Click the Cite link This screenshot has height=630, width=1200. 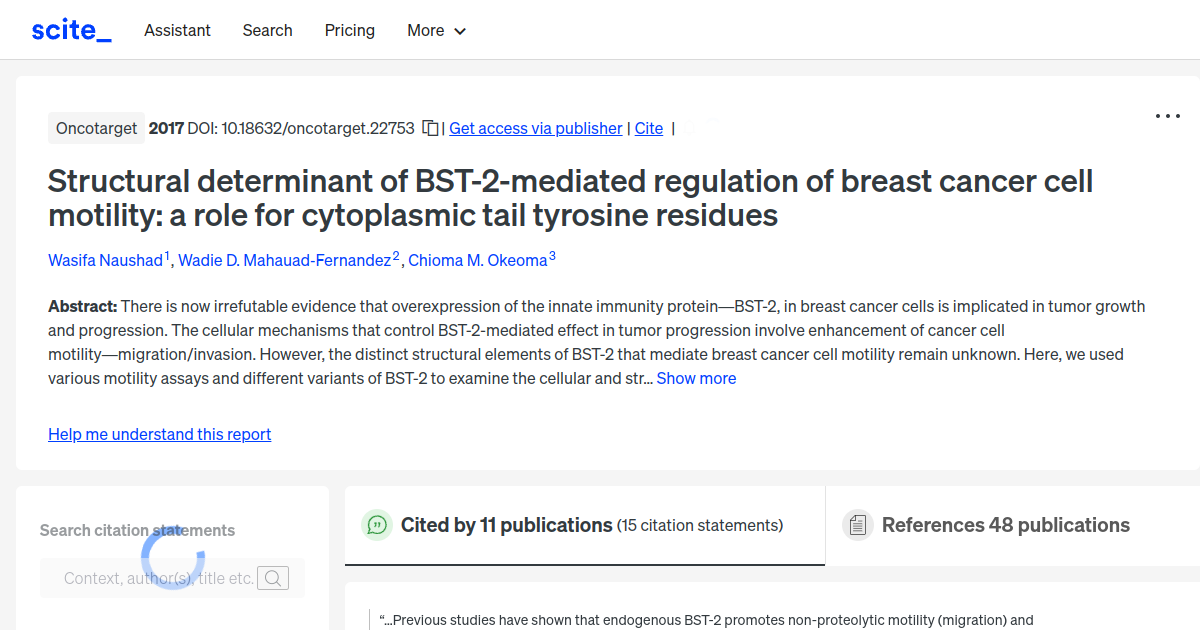tap(648, 128)
